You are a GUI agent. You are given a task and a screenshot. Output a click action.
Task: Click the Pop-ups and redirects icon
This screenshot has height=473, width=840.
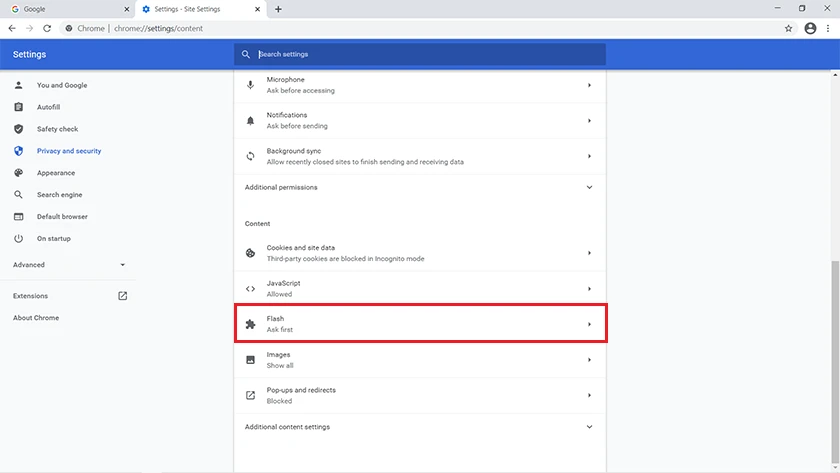(250, 395)
